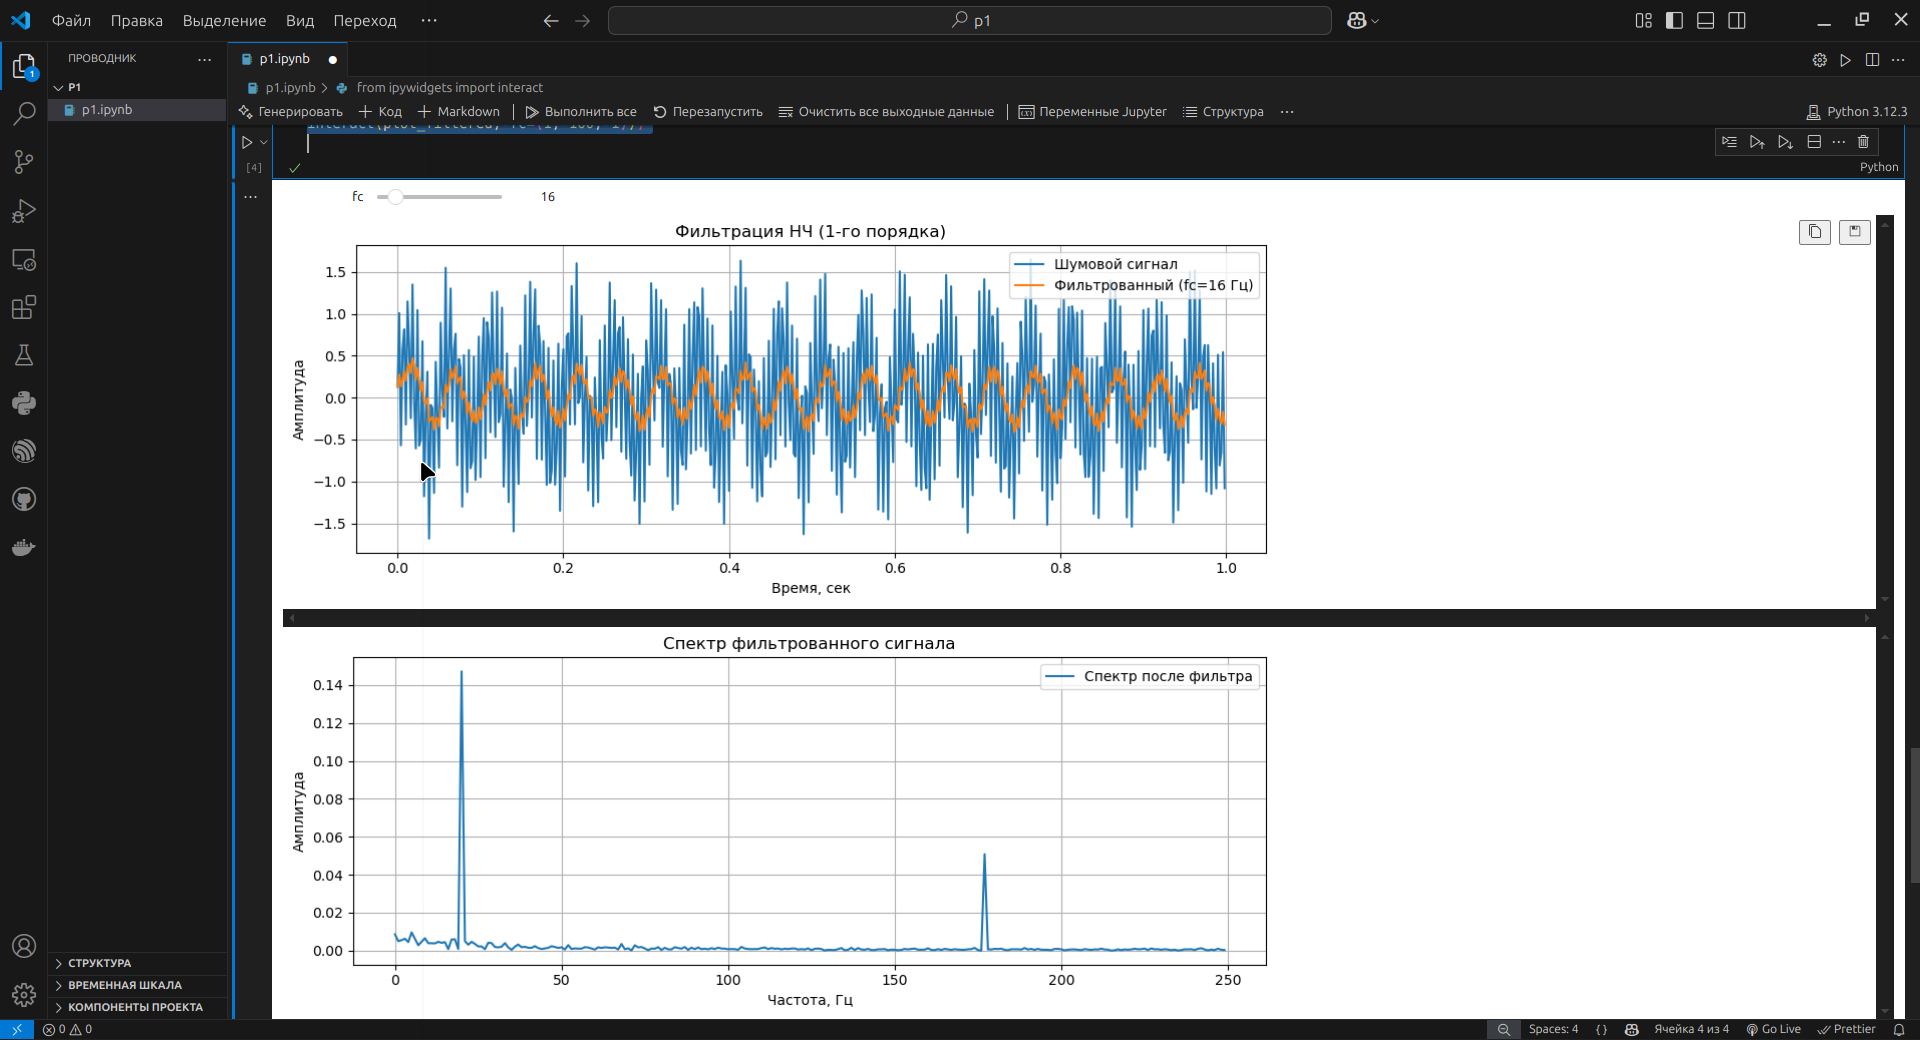The width and height of the screenshot is (1920, 1040).
Task: Open the Testing flask view
Action: tap(24, 355)
